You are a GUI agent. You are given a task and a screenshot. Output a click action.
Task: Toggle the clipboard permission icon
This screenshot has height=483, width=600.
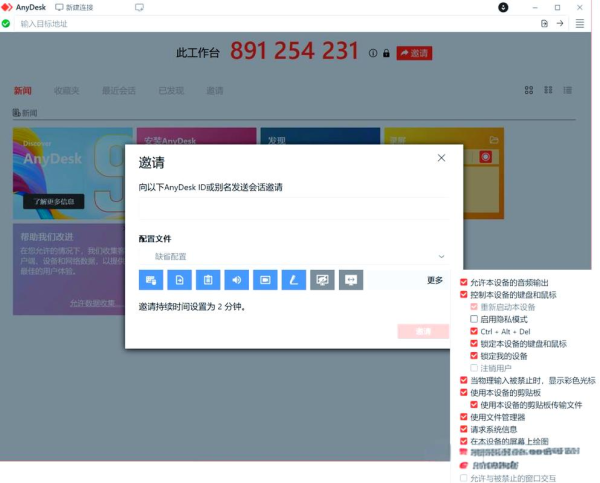click(208, 280)
